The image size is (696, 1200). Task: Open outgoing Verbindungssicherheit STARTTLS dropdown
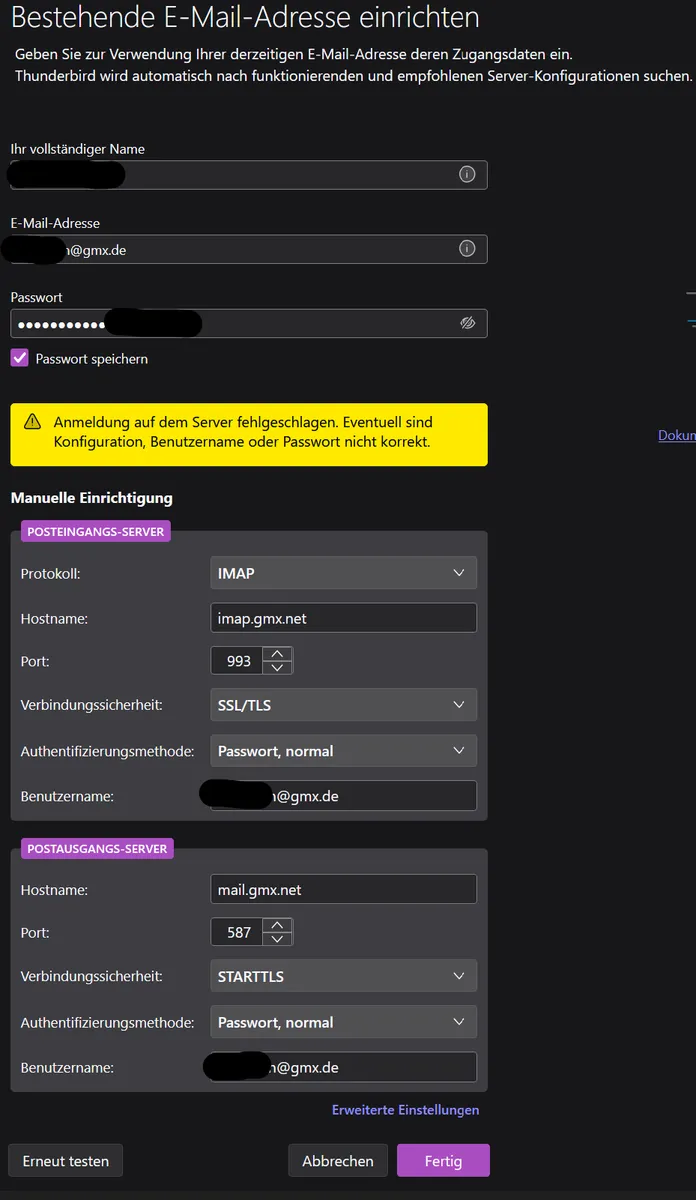click(344, 976)
